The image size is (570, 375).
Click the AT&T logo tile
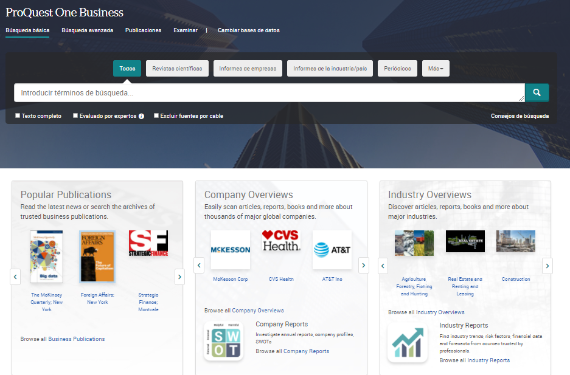pyautogui.click(x=332, y=250)
